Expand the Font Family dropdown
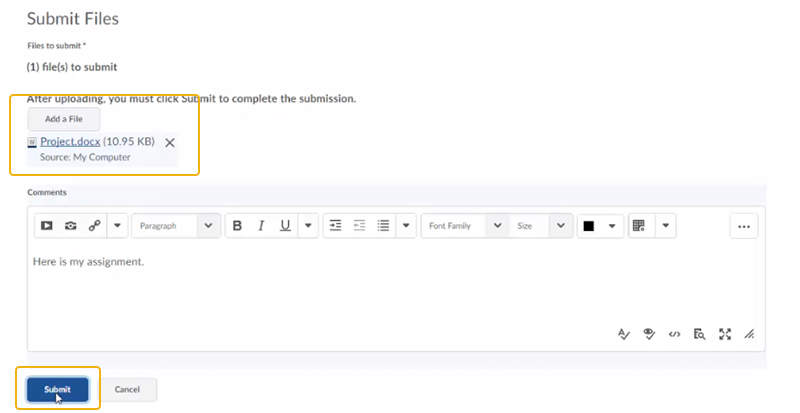The image size is (800, 413). click(x=464, y=226)
